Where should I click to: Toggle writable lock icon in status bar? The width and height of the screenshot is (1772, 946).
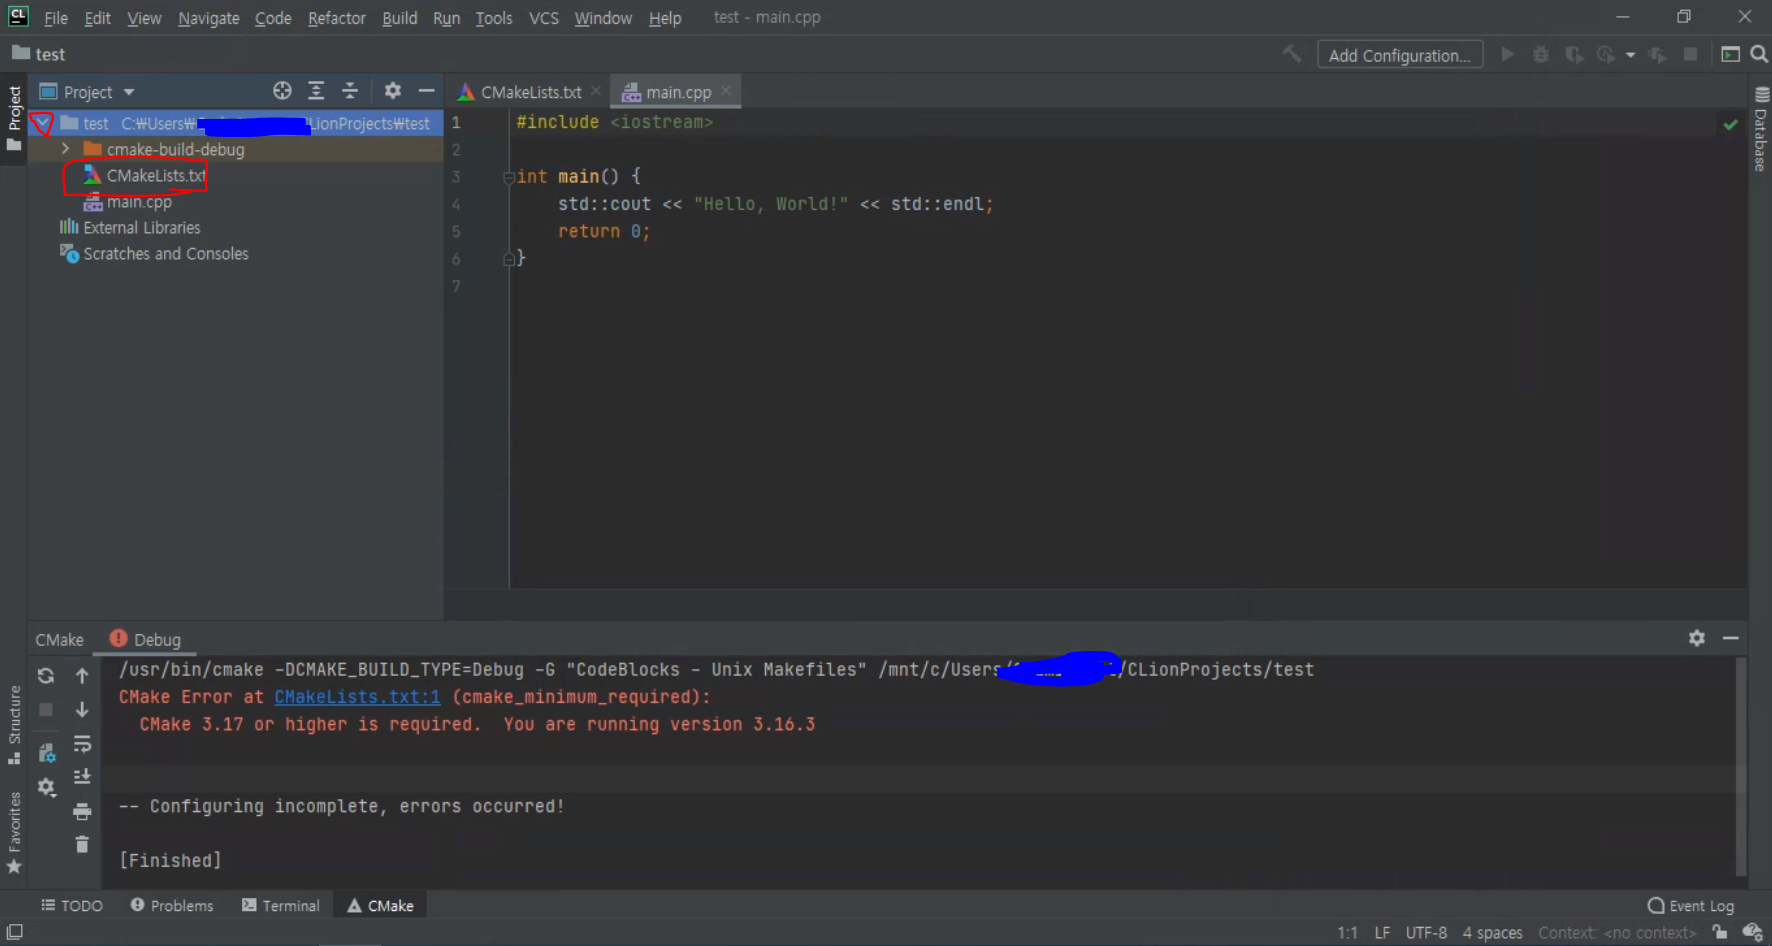1718,932
